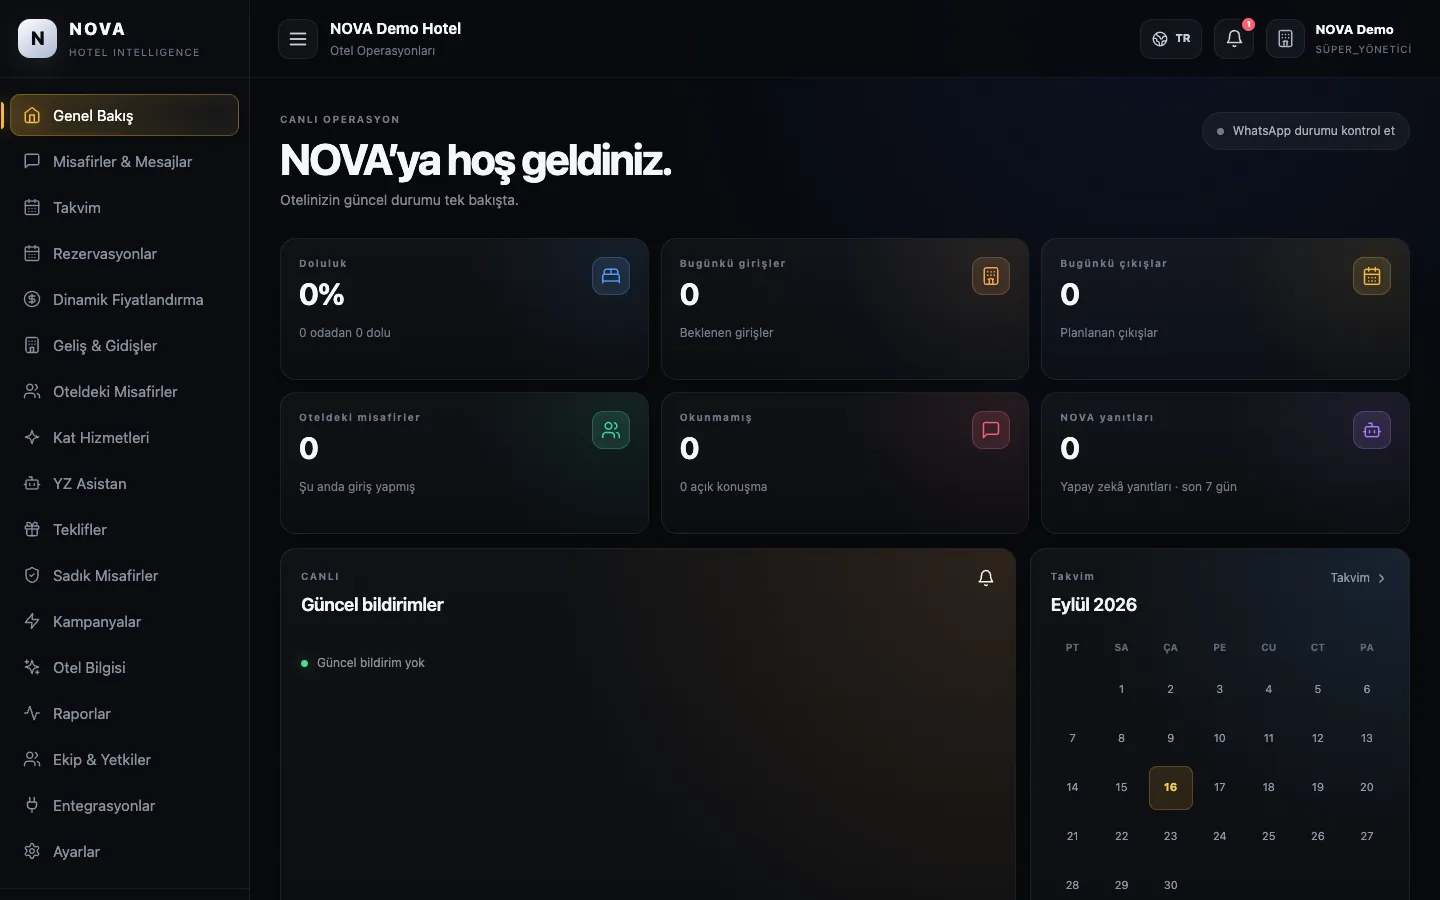
Task: Click the building icon on Bugünkü girişler card
Action: pyautogui.click(x=991, y=276)
